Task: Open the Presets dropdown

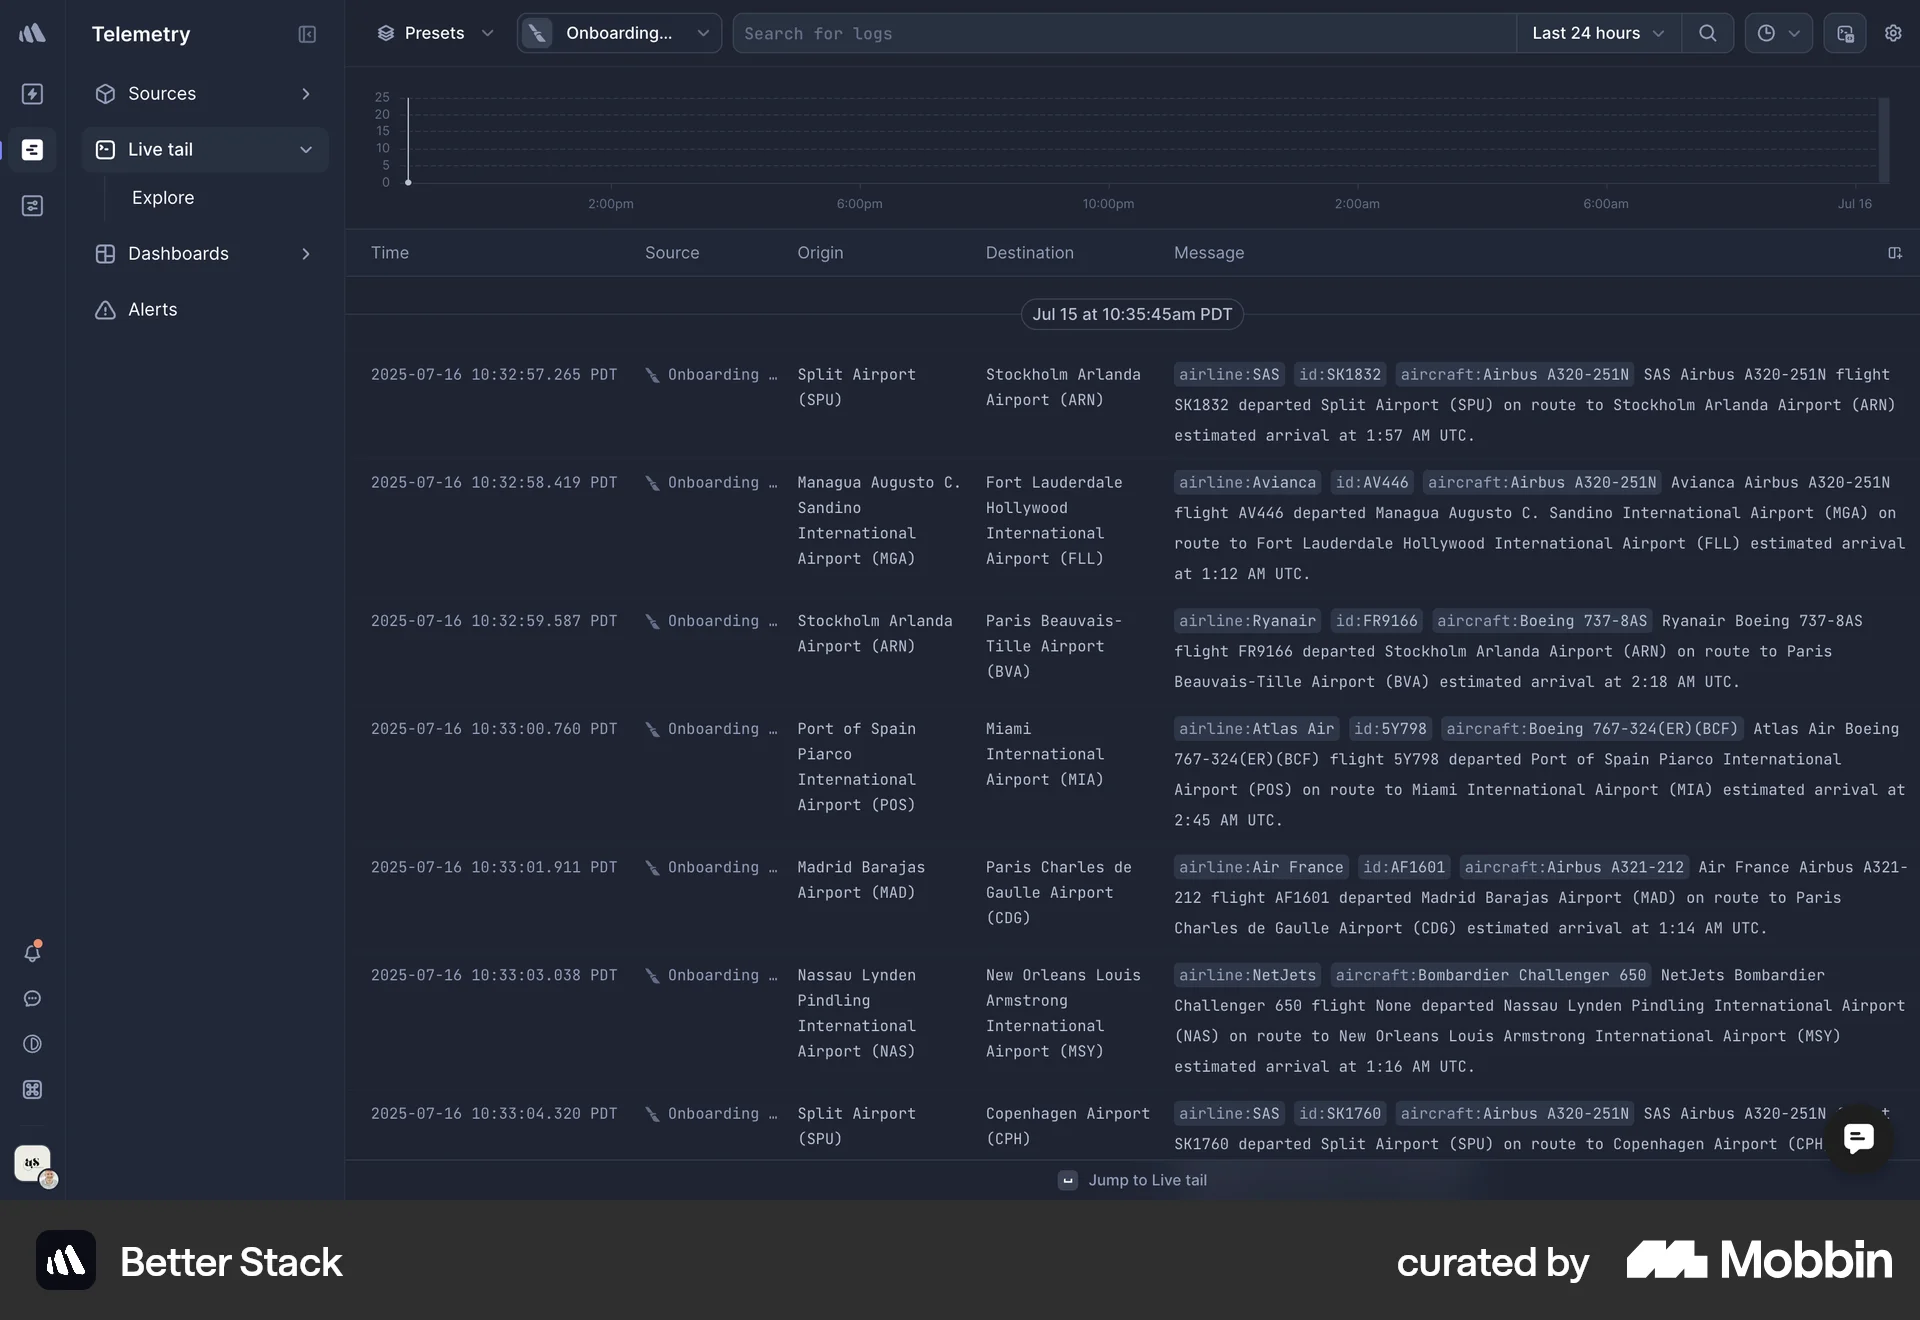Action: pos(435,33)
